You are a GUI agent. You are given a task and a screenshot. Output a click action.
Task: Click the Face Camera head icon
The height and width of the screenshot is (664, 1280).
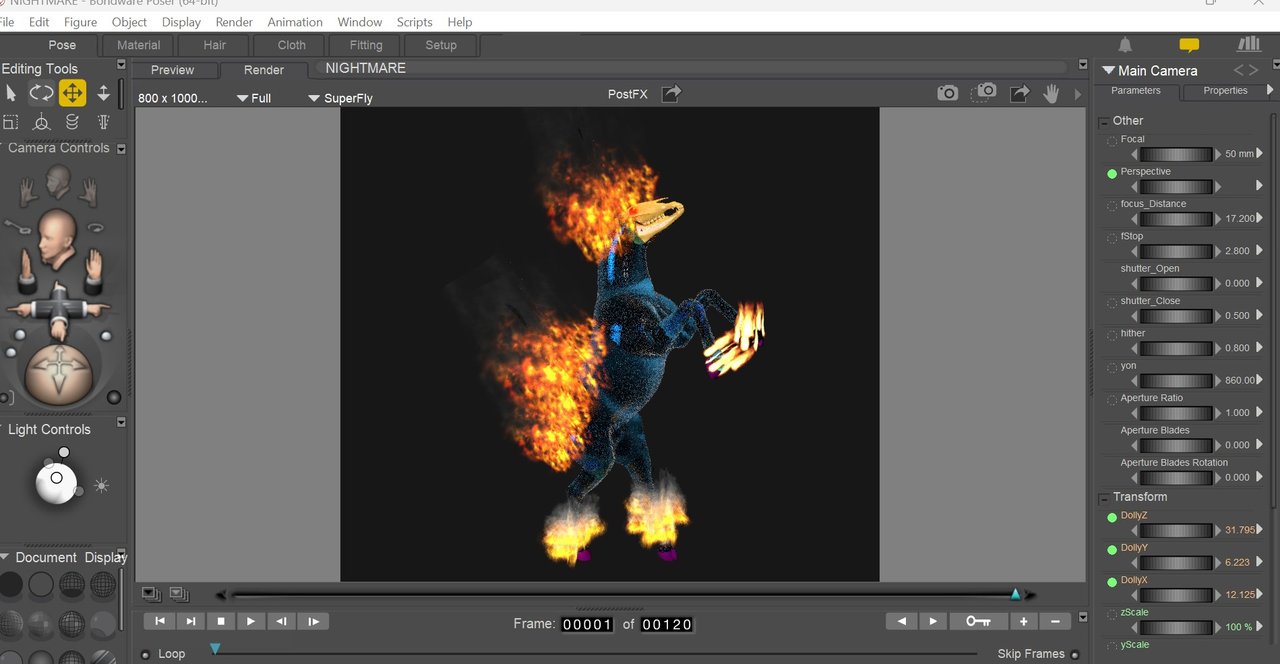tap(58, 181)
